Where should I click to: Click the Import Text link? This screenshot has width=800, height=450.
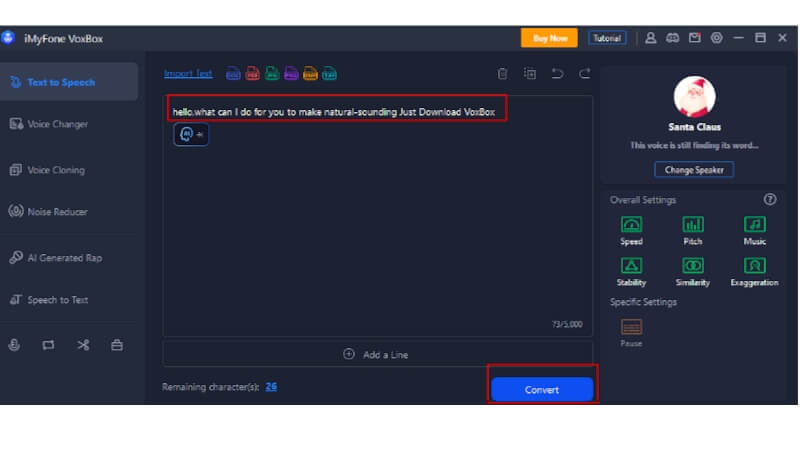click(188, 73)
